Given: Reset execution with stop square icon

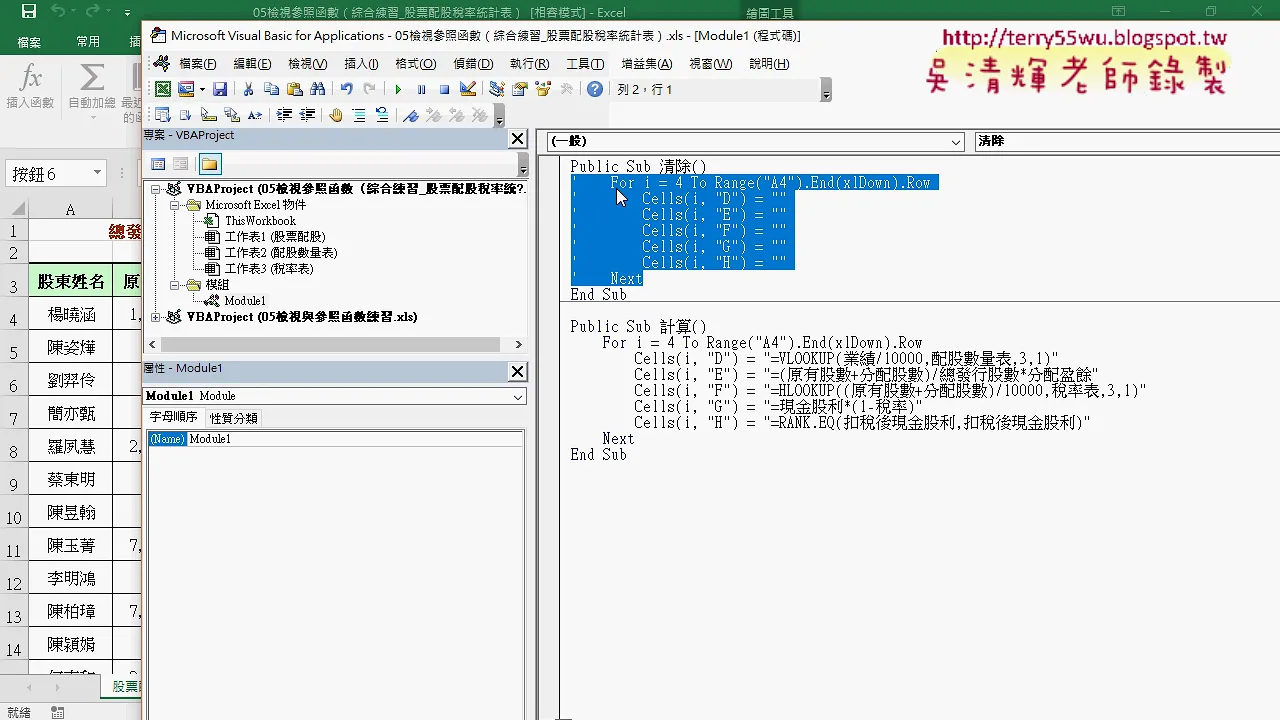Looking at the screenshot, I should point(444,89).
